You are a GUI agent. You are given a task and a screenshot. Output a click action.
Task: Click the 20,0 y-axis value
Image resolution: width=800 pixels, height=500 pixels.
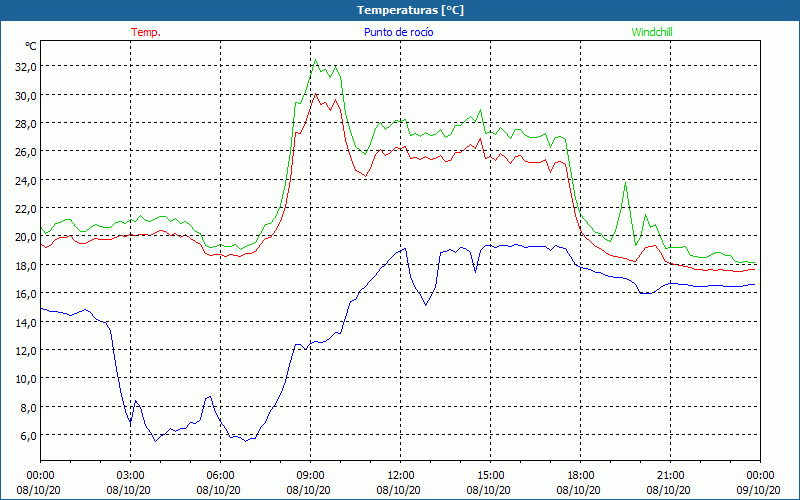click(x=26, y=237)
